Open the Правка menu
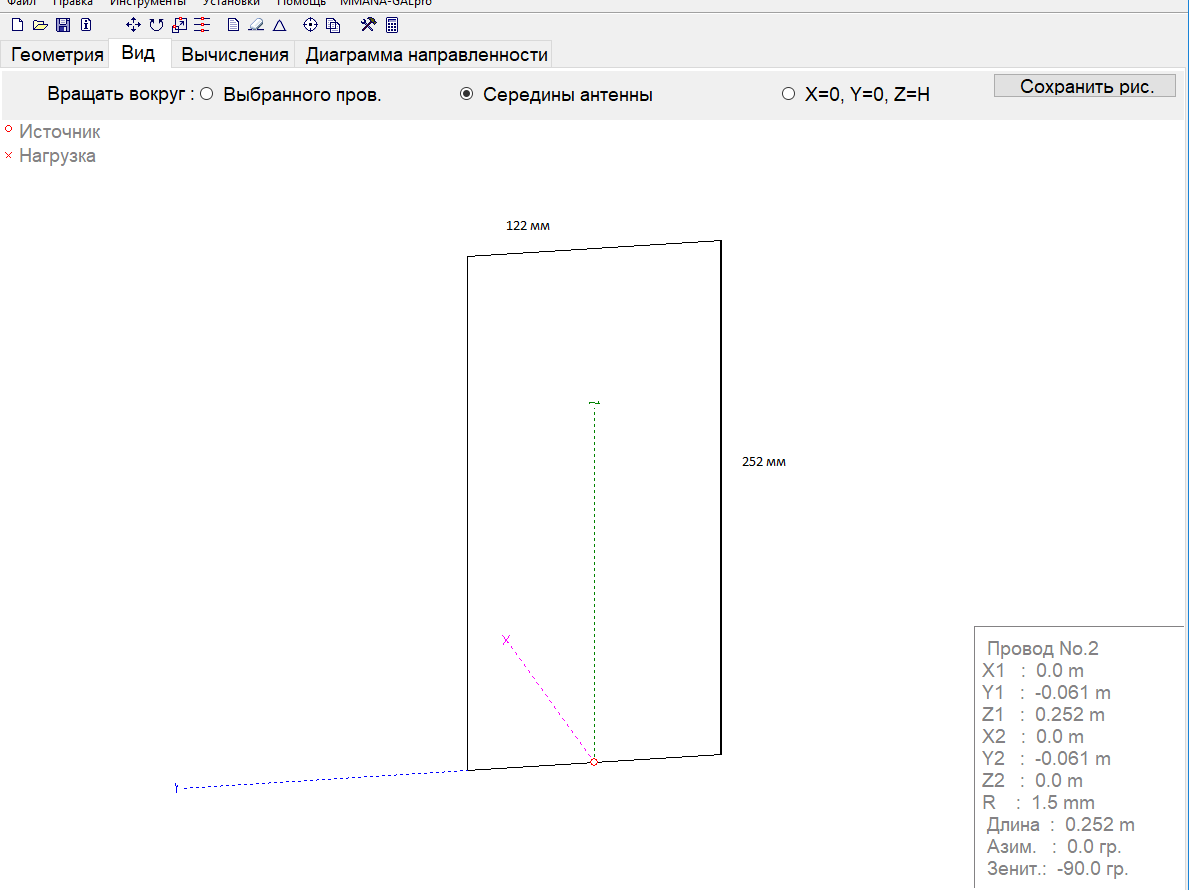 tap(72, 3)
